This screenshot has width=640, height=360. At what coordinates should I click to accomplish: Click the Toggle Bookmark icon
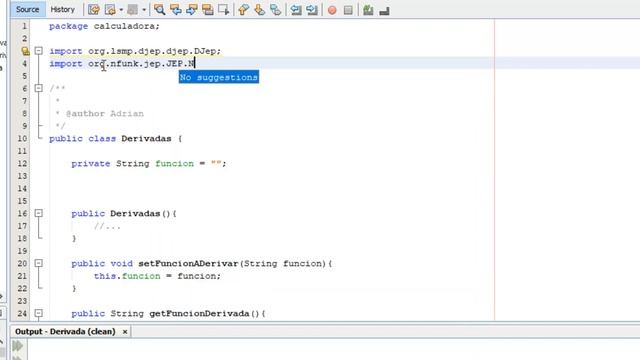tap(276, 10)
